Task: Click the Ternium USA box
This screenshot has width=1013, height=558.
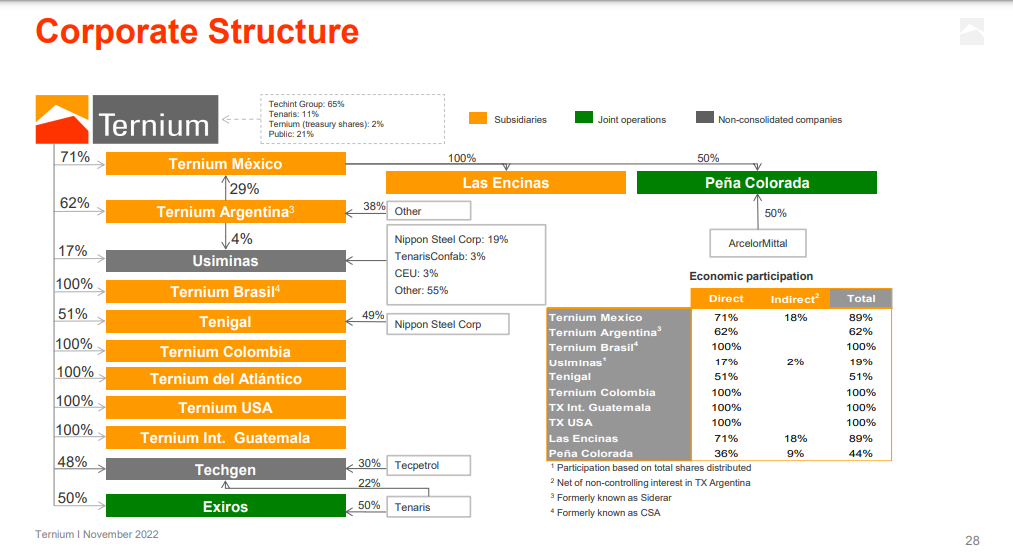Action: (225, 408)
